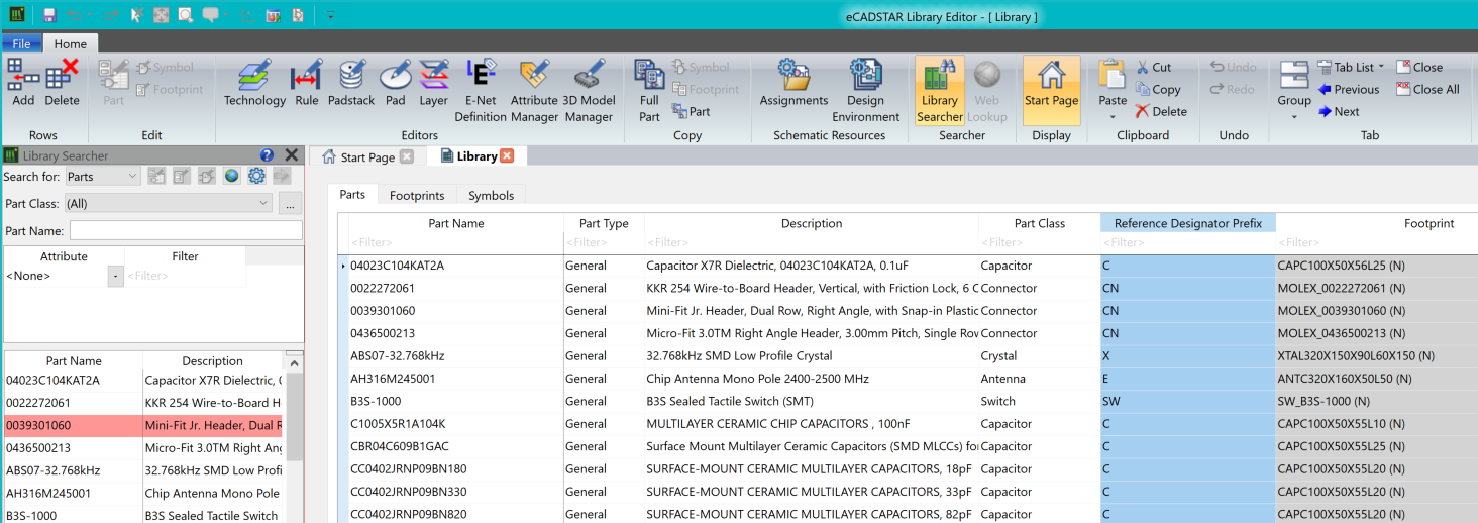The height and width of the screenshot is (523, 1478).
Task: Open the Layer editor
Action: pos(433,83)
